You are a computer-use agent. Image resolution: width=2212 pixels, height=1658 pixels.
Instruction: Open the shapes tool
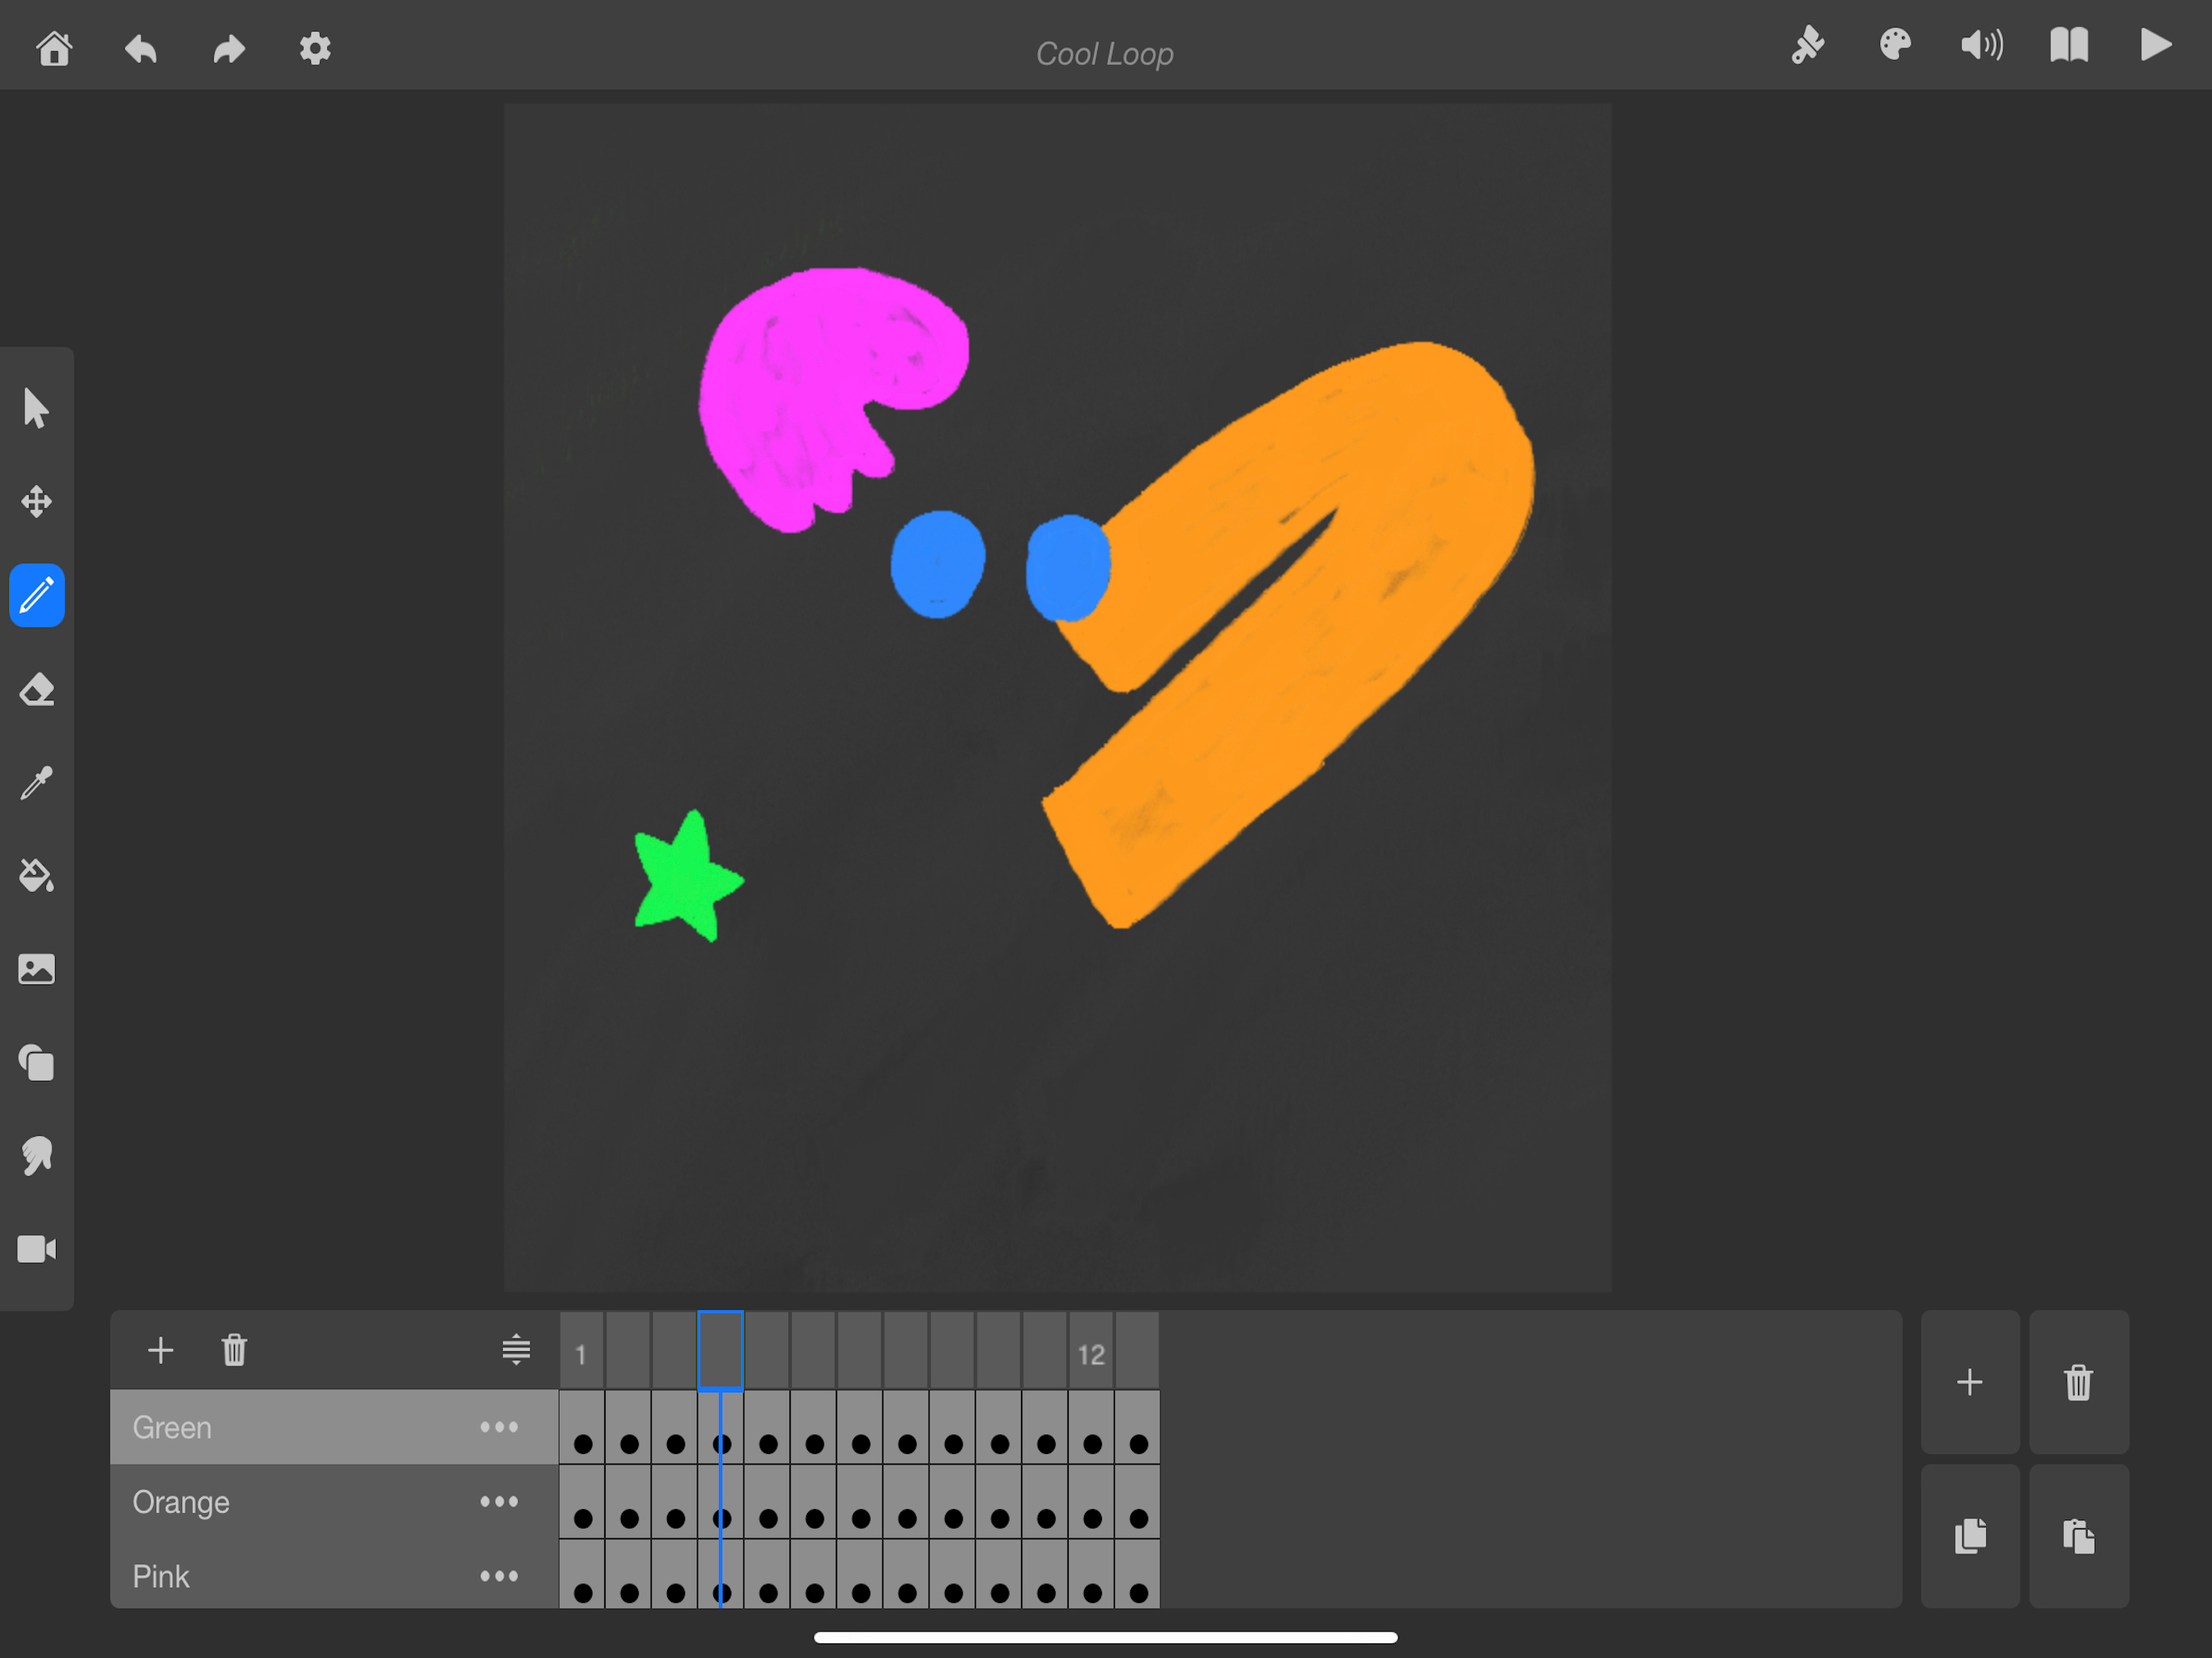[36, 1063]
